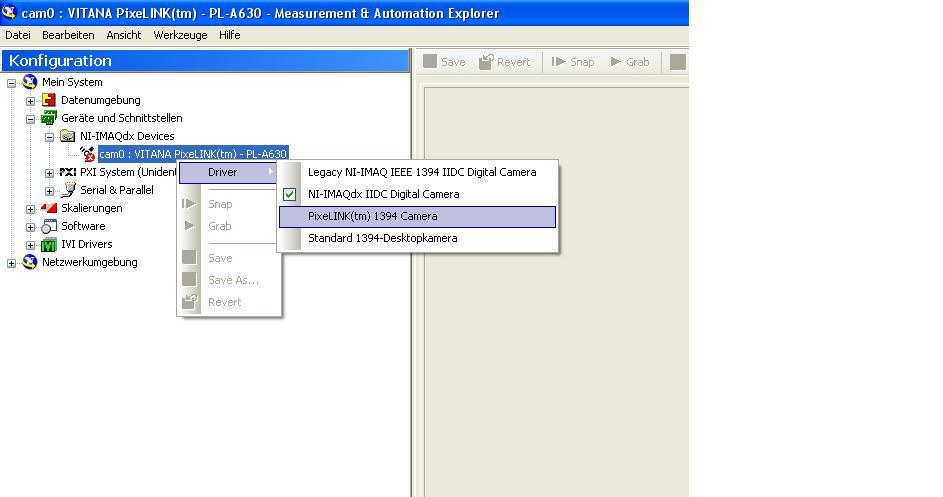This screenshot has height=497, width=943.
Task: Click the Snap icon in context menu
Action: tap(189, 204)
